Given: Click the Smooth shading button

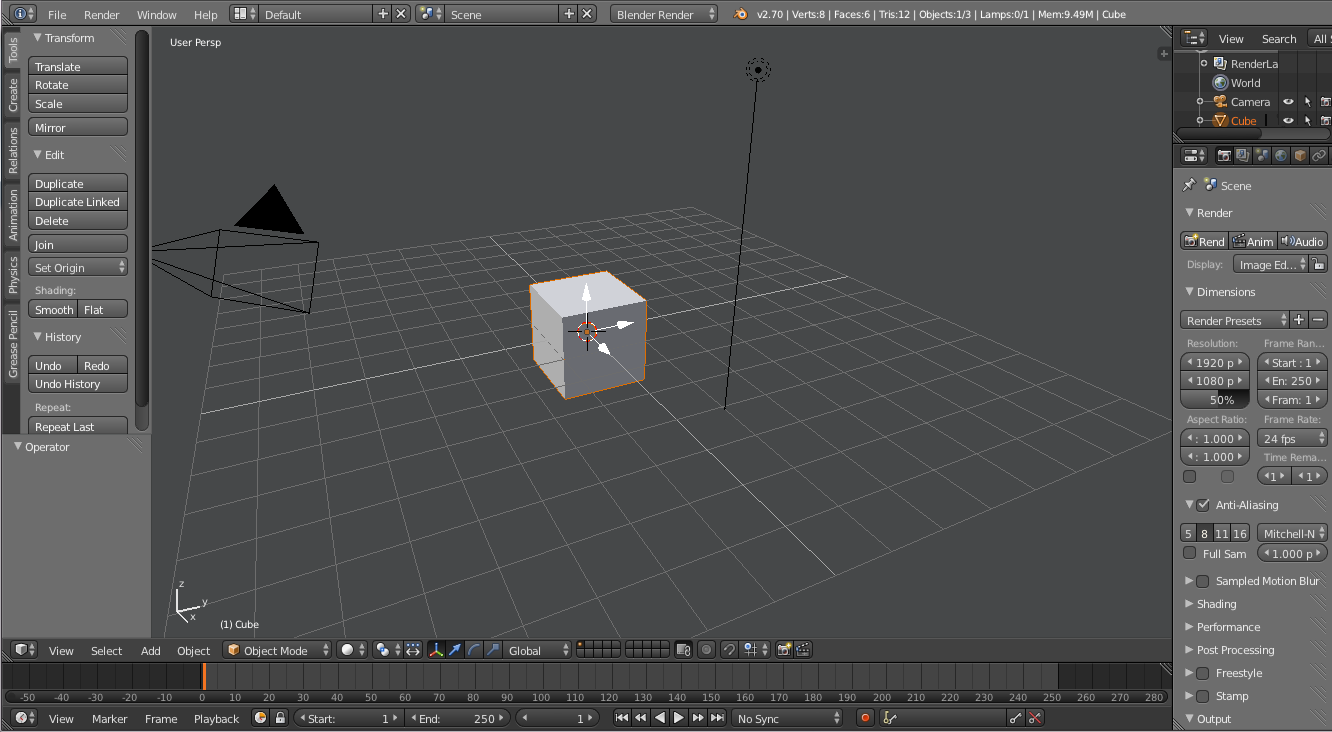Looking at the screenshot, I should tap(54, 309).
